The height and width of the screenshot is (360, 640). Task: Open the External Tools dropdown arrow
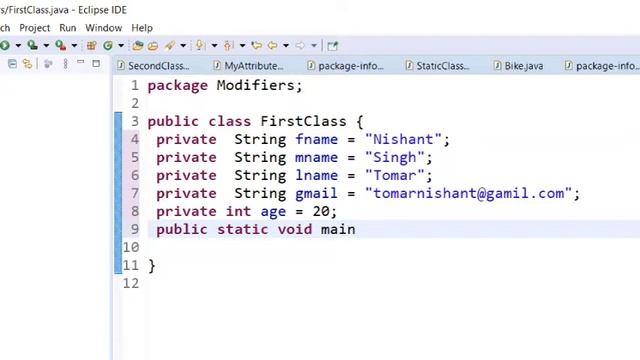click(74, 46)
